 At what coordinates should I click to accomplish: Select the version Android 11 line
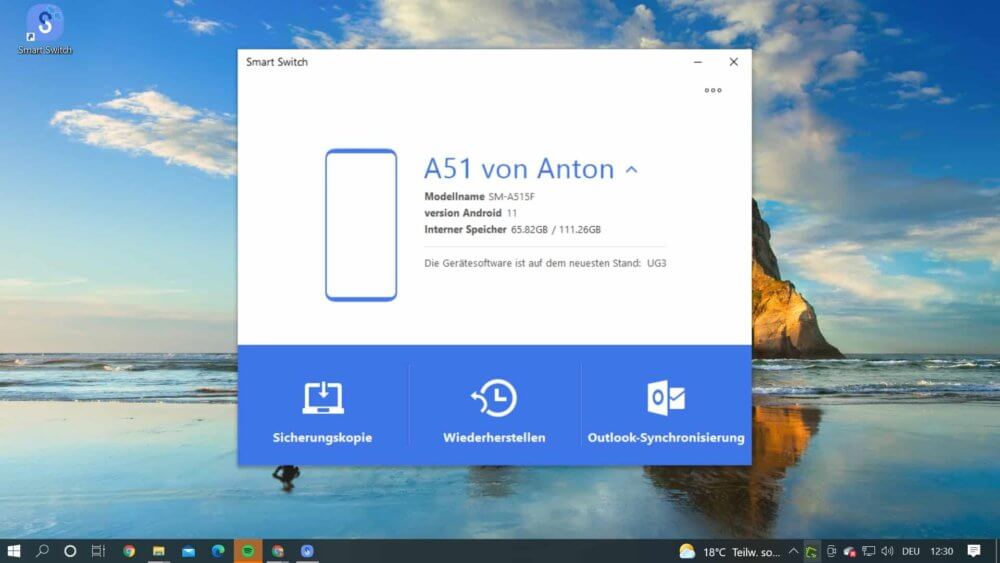tap(471, 213)
